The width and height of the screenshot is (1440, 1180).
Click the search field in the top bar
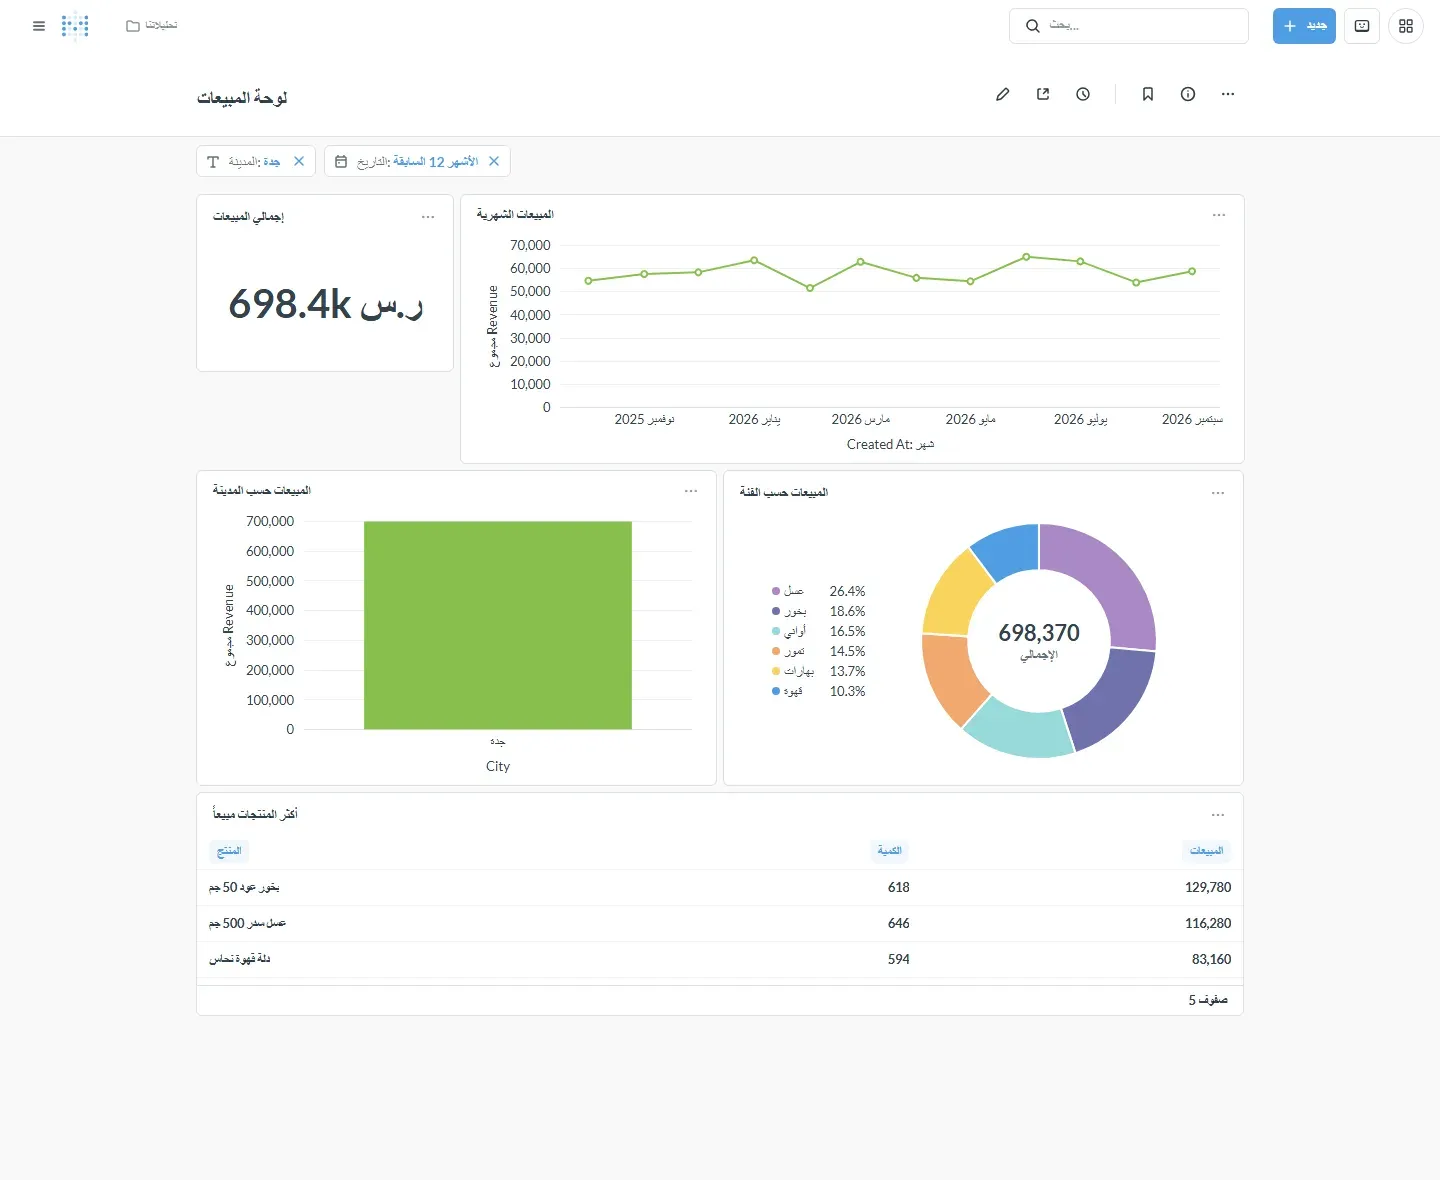coord(1129,26)
